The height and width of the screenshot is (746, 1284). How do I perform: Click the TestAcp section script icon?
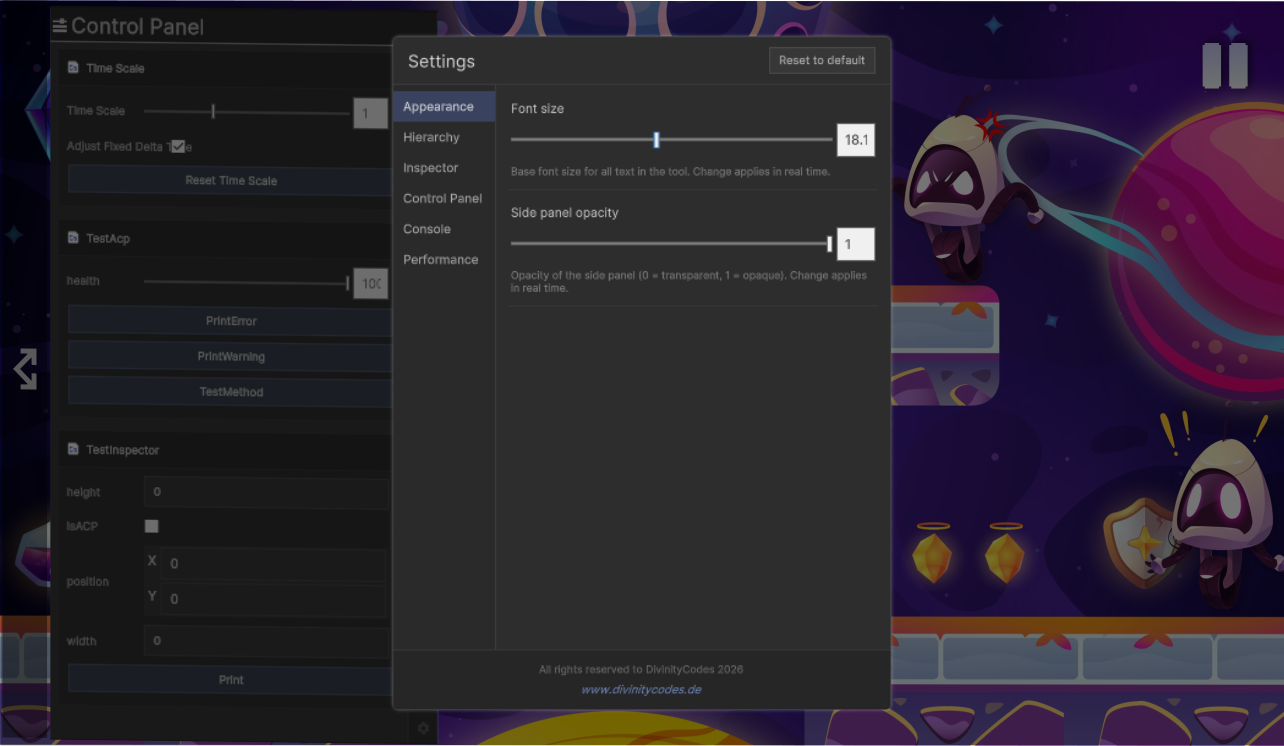tap(73, 238)
